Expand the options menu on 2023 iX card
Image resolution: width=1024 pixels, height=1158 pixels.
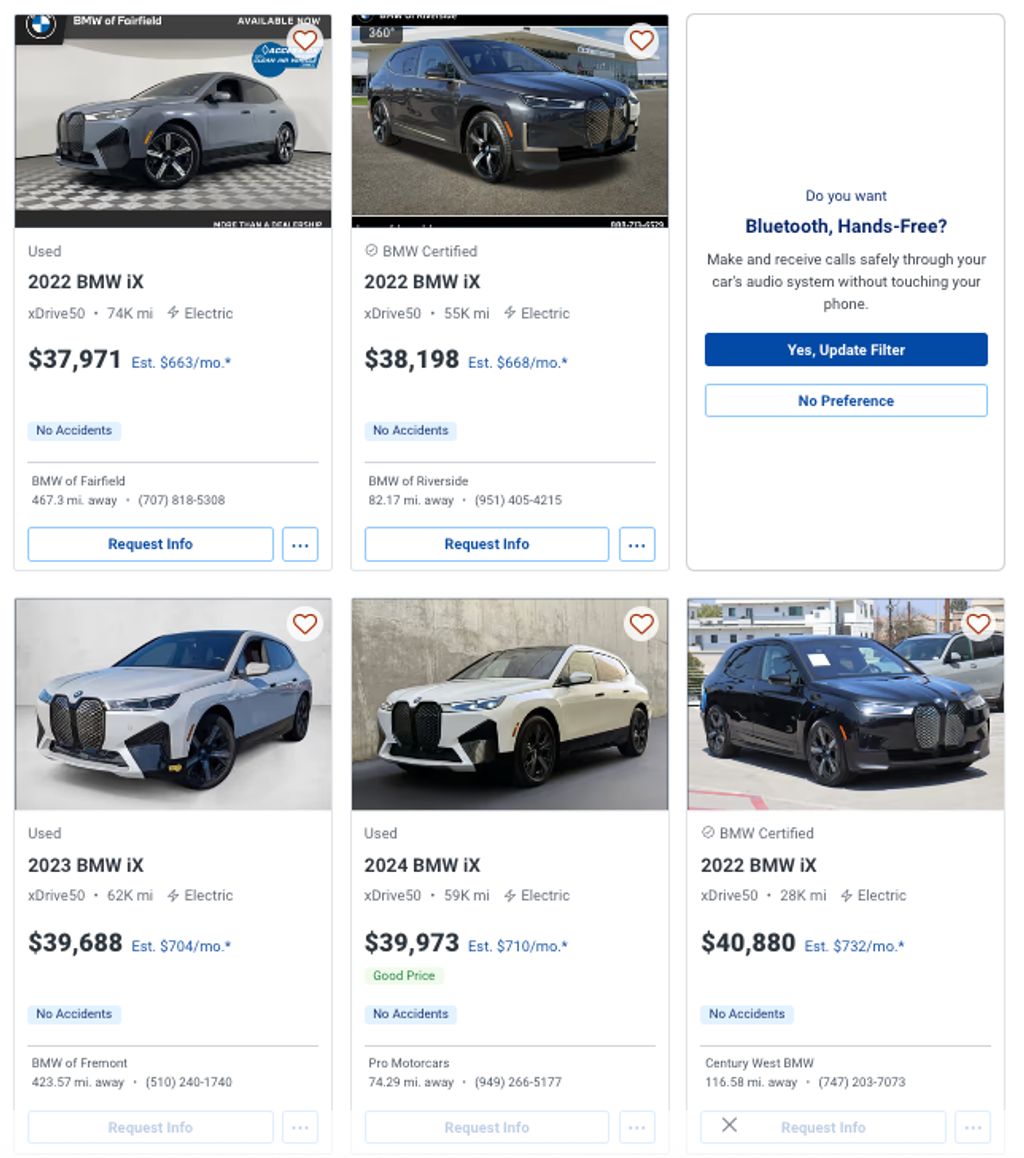[x=300, y=1127]
